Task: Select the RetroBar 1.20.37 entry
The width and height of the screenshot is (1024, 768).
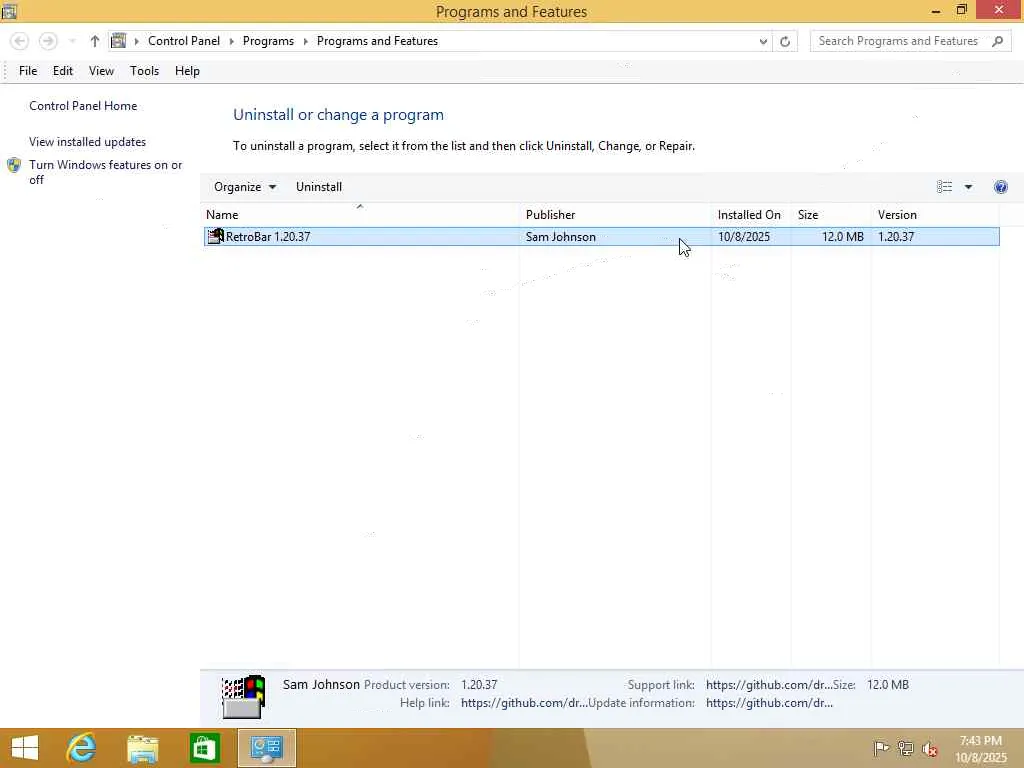Action: (601, 236)
